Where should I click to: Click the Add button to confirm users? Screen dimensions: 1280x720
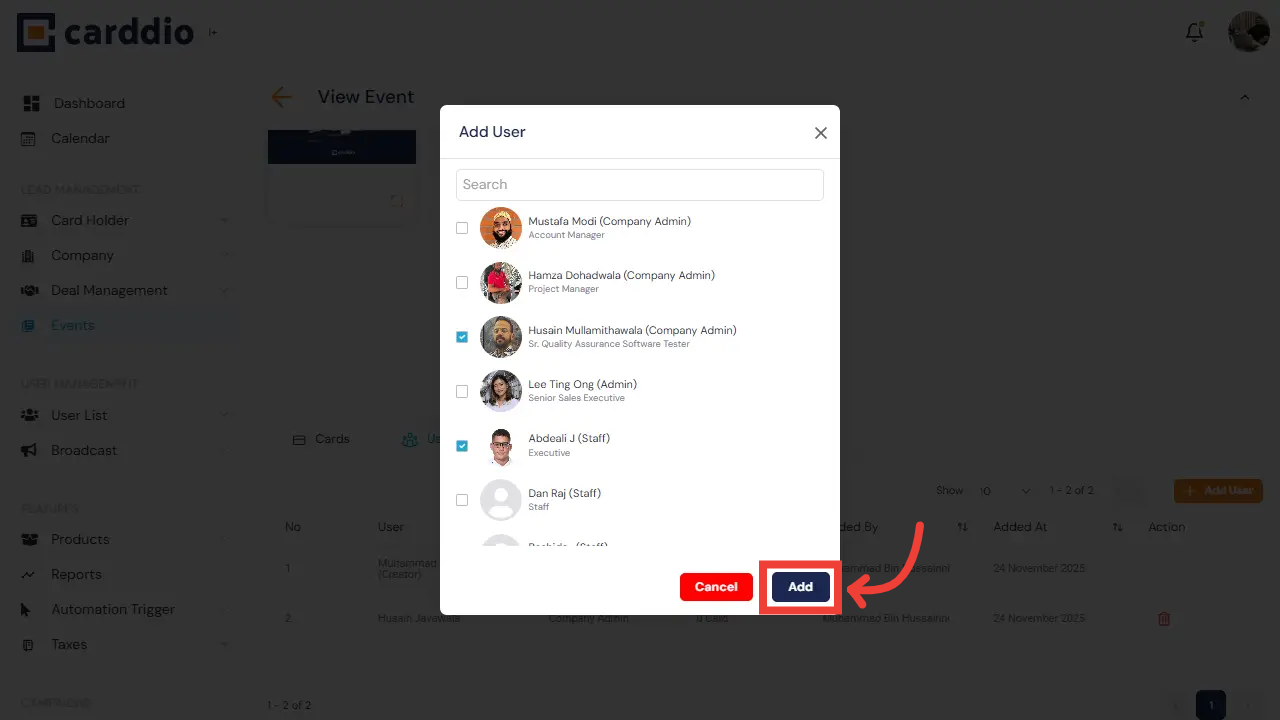[x=800, y=587]
